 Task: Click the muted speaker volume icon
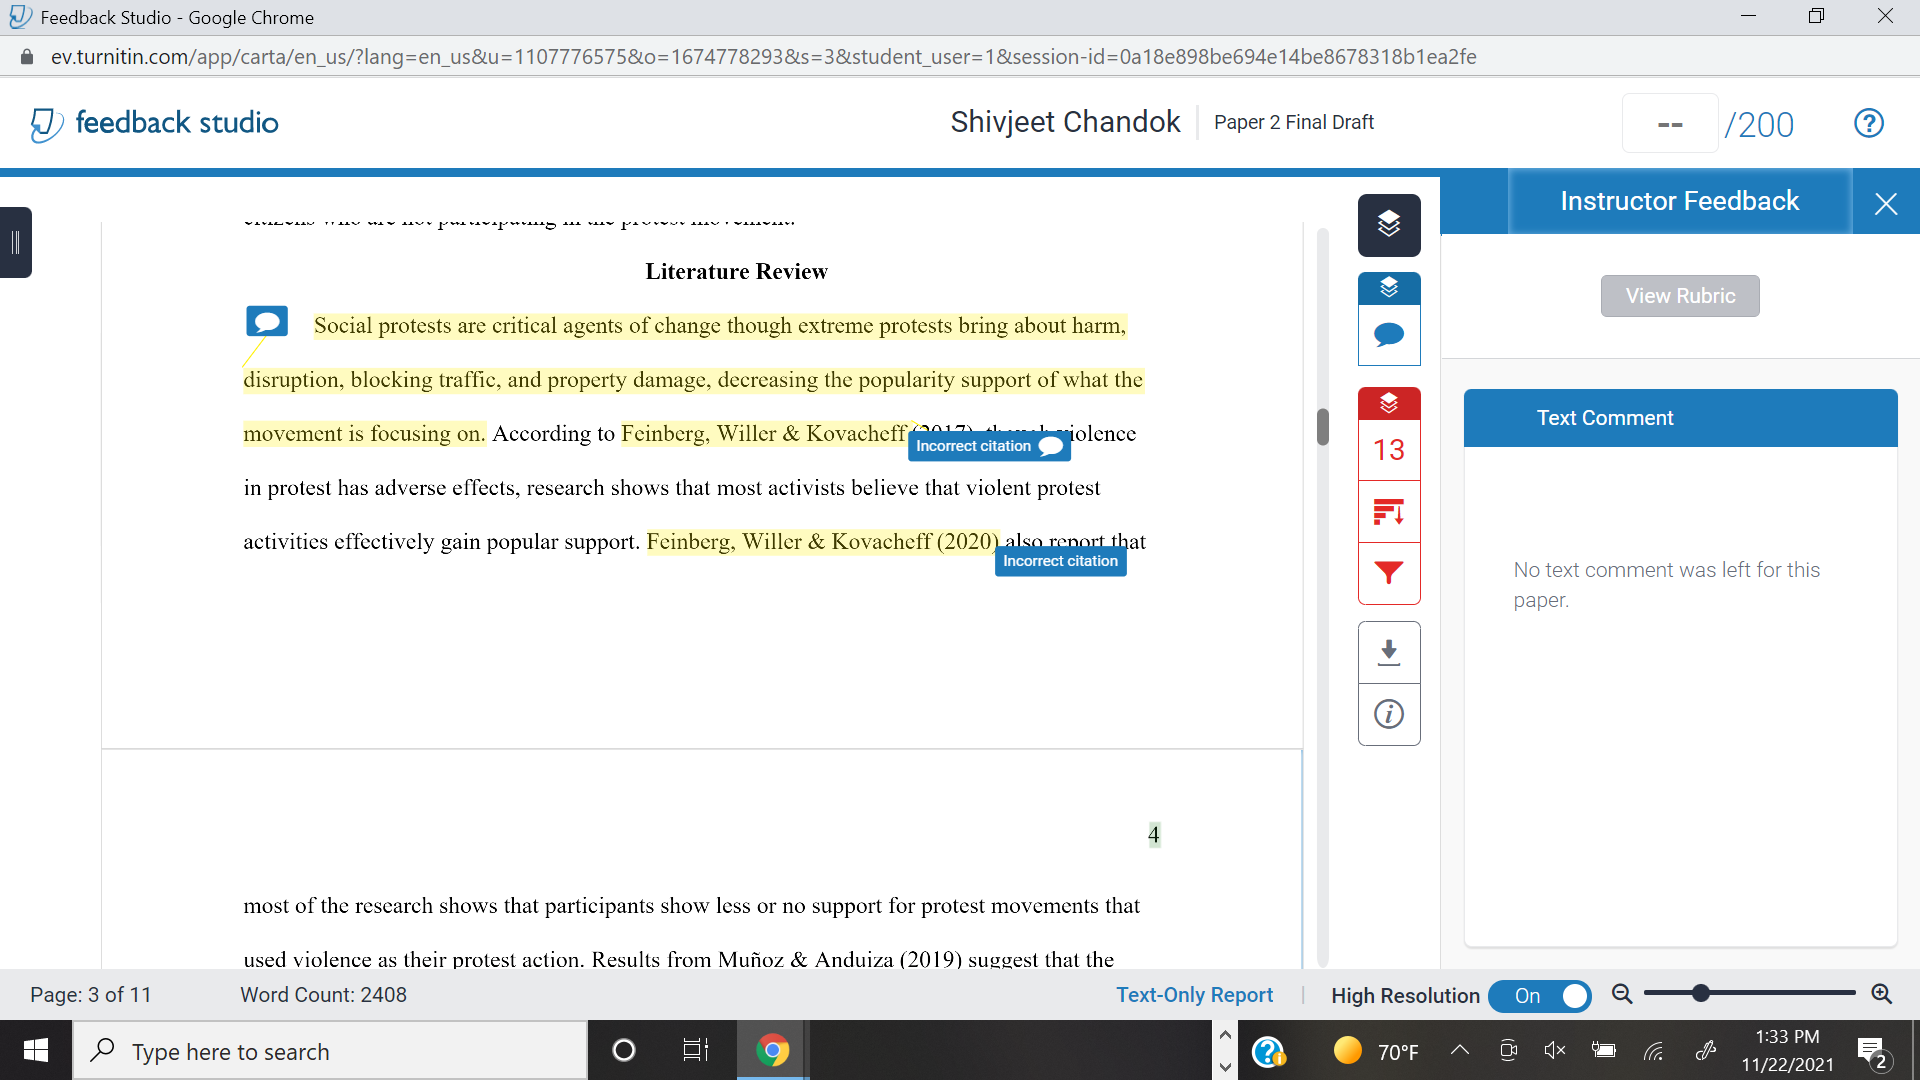point(1554,1050)
